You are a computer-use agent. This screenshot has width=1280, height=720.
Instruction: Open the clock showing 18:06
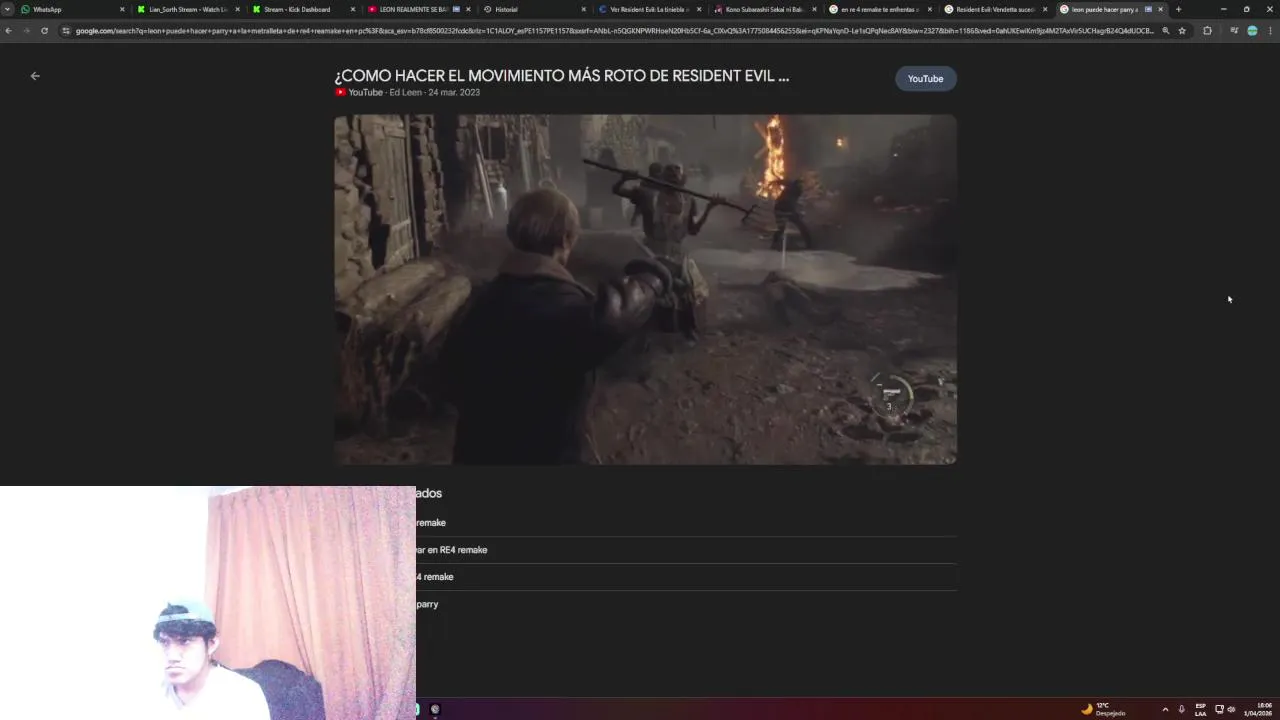1258,709
